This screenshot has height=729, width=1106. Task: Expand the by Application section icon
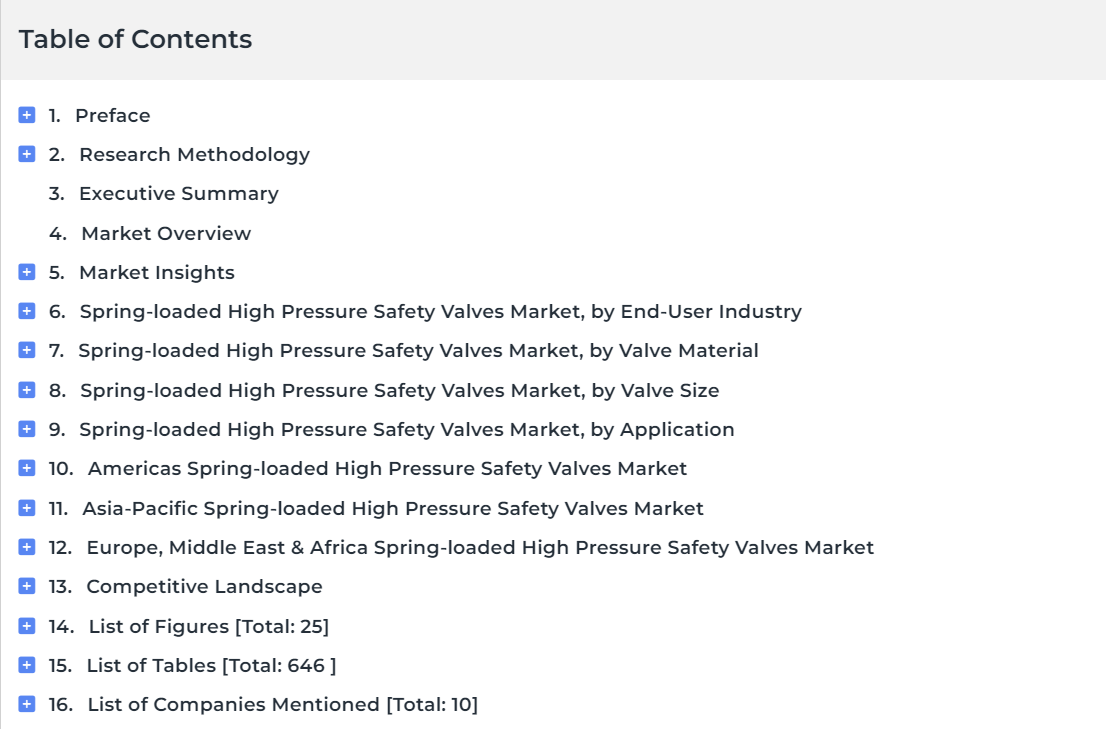pos(27,429)
